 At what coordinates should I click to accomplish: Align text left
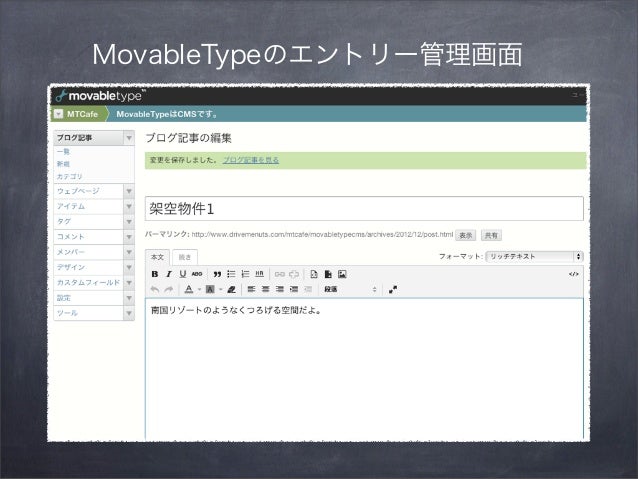[x=251, y=289]
